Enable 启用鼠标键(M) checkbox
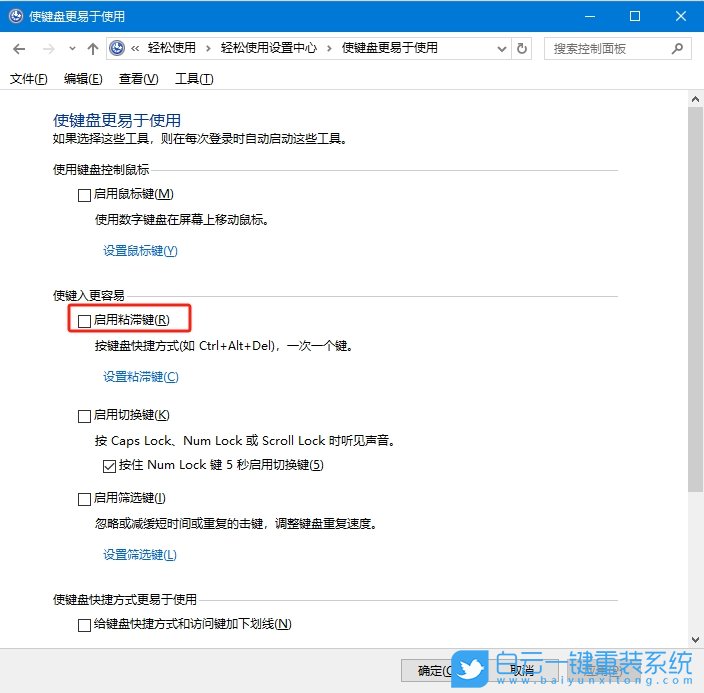The width and height of the screenshot is (704, 693). tap(84, 195)
